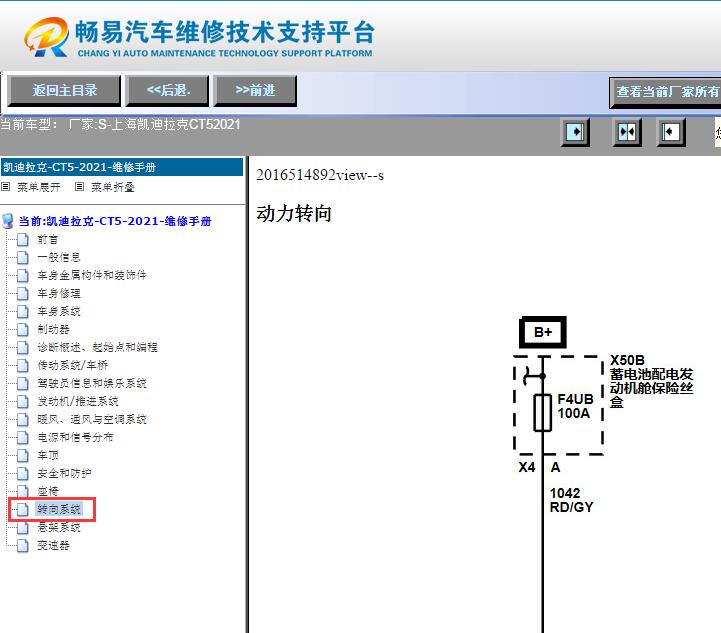Screen dimensions: 721x633
Task: Click the F4UB 100A fuse label
Action: [575, 406]
